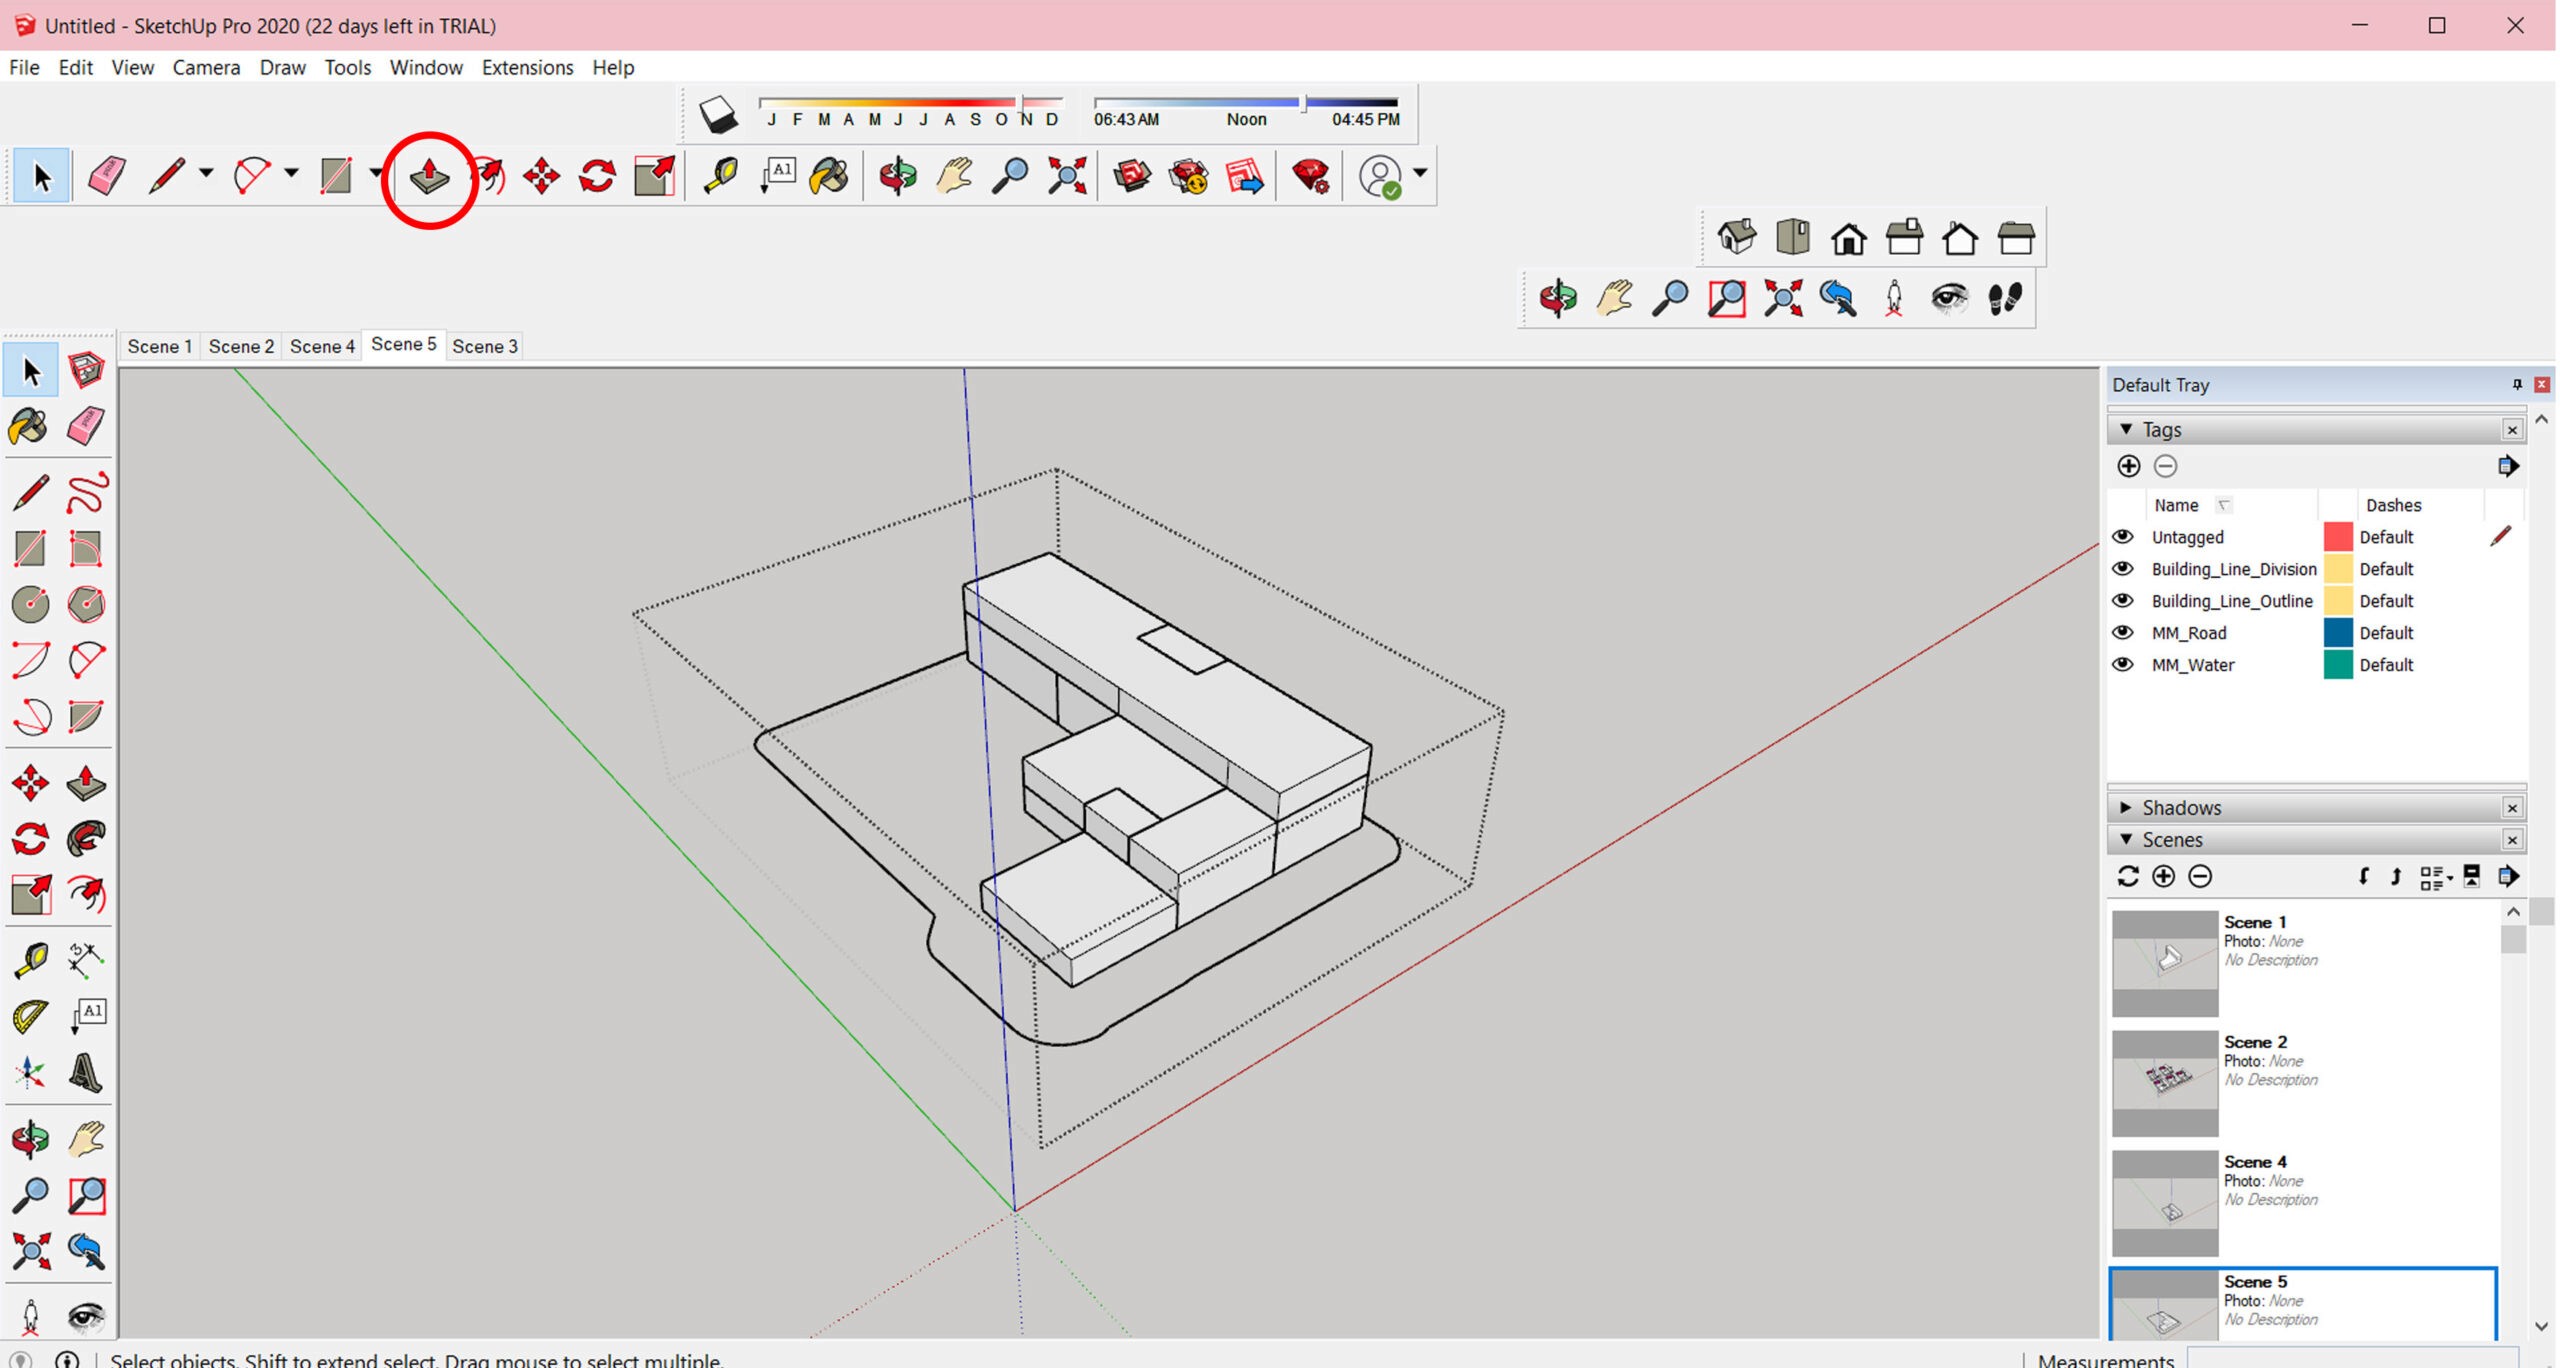Image resolution: width=2560 pixels, height=1368 pixels.
Task: Hide the MM_Road tag visibility
Action: click(2123, 632)
